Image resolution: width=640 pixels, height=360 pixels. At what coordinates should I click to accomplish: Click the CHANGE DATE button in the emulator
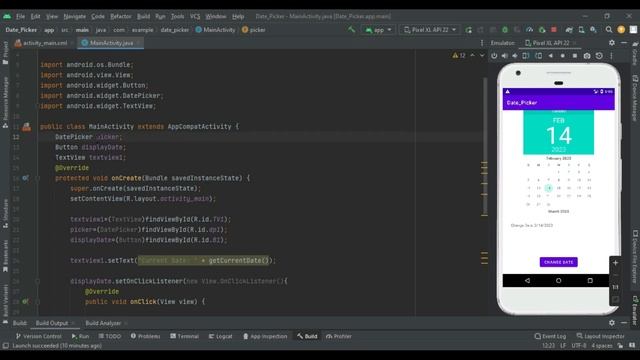(x=558, y=262)
